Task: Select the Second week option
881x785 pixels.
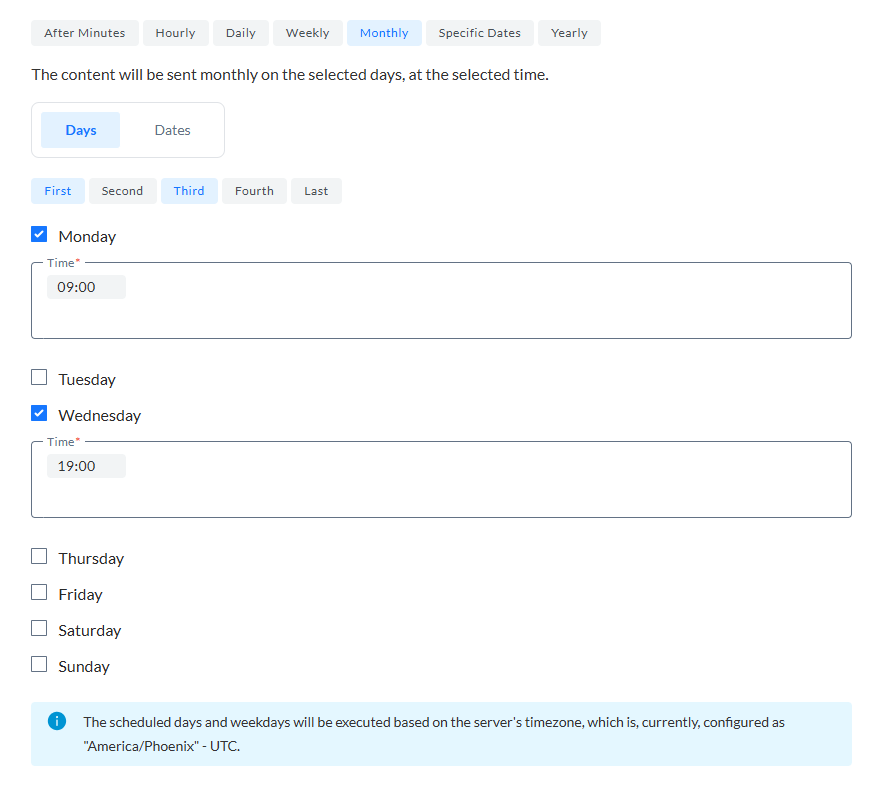Action: click(122, 191)
